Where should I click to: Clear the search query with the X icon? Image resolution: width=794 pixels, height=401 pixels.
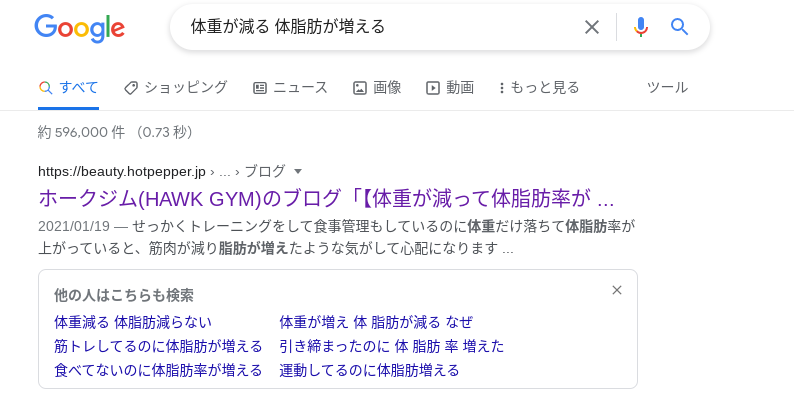point(591,27)
